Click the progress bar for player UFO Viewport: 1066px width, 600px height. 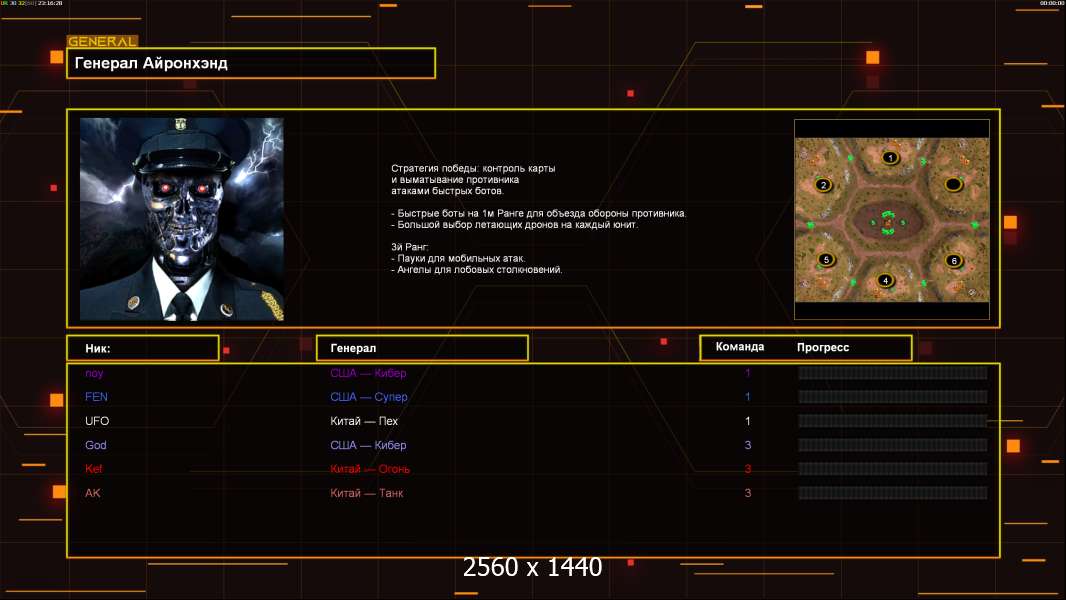(x=892, y=421)
